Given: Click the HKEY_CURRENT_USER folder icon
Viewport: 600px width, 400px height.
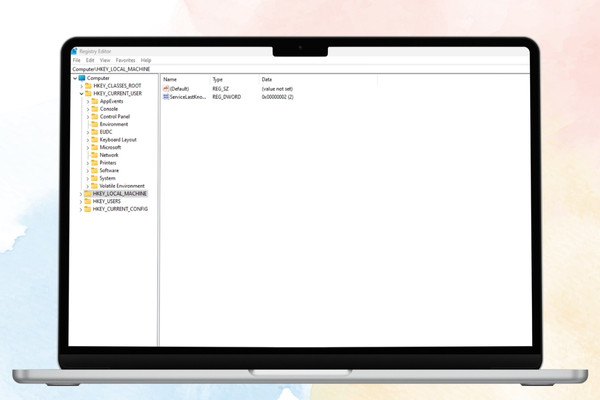Looking at the screenshot, I should (88, 93).
